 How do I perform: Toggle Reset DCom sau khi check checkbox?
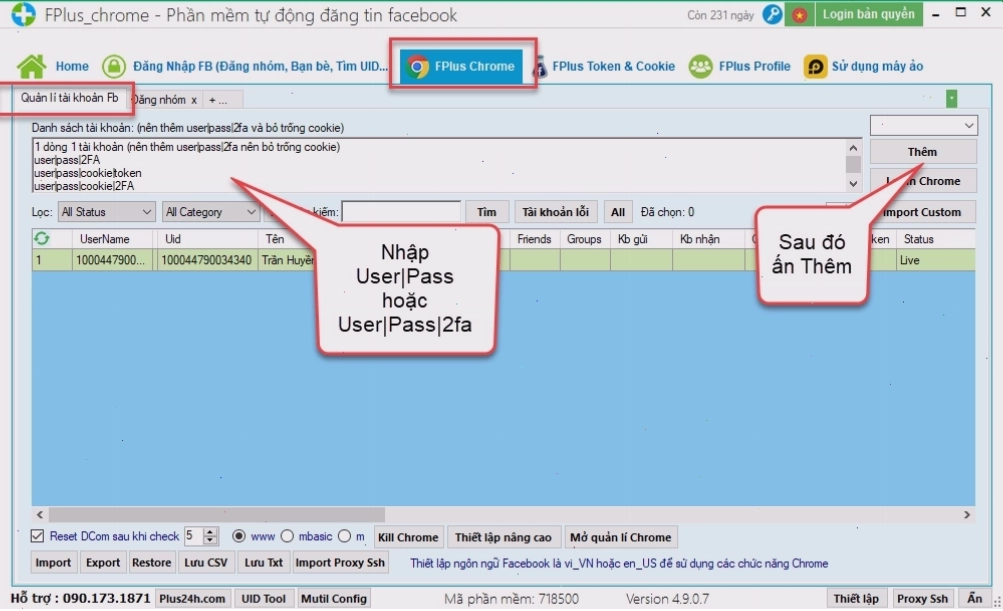click(x=37, y=536)
